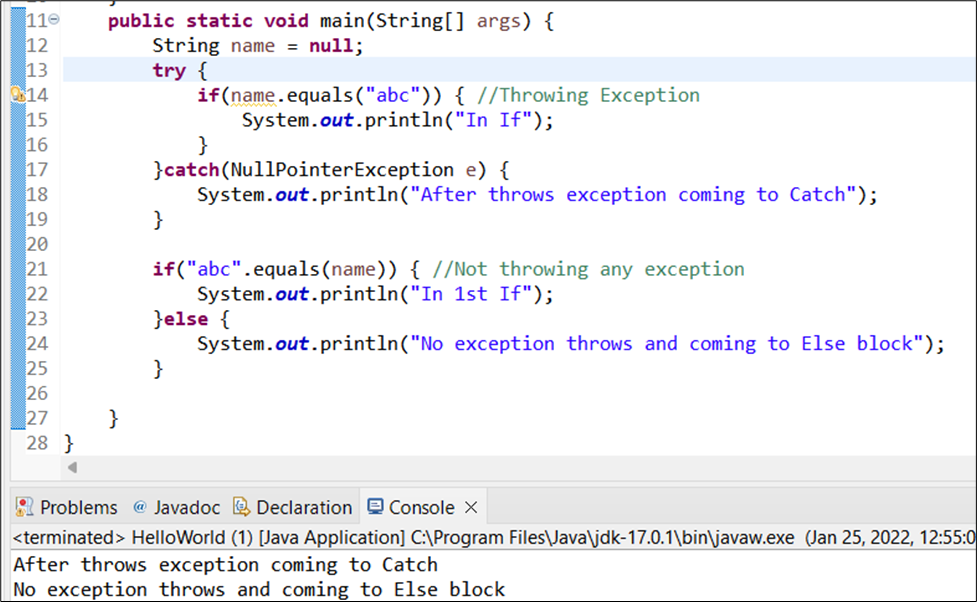Switch to the Javadoc tab
The image size is (977, 602).
click(176, 507)
